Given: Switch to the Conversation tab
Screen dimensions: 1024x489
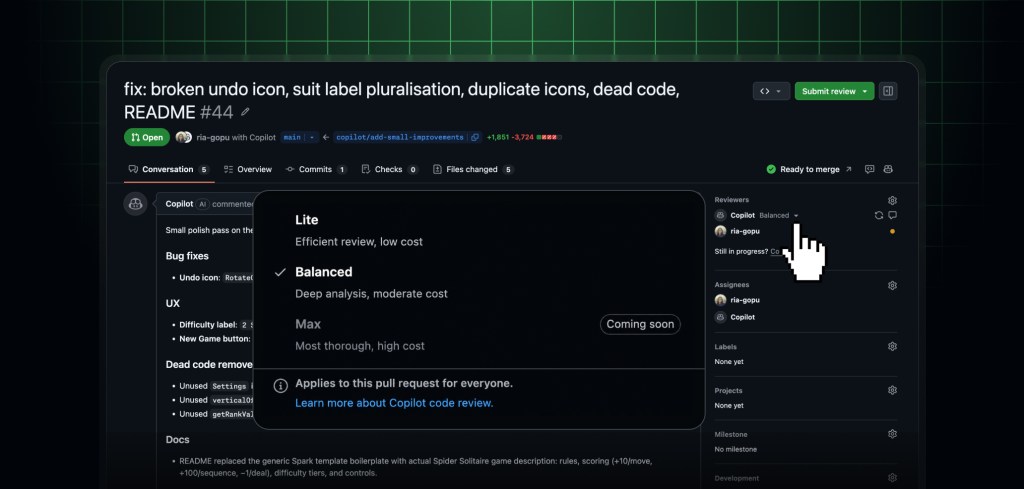Looking at the screenshot, I should [168, 169].
